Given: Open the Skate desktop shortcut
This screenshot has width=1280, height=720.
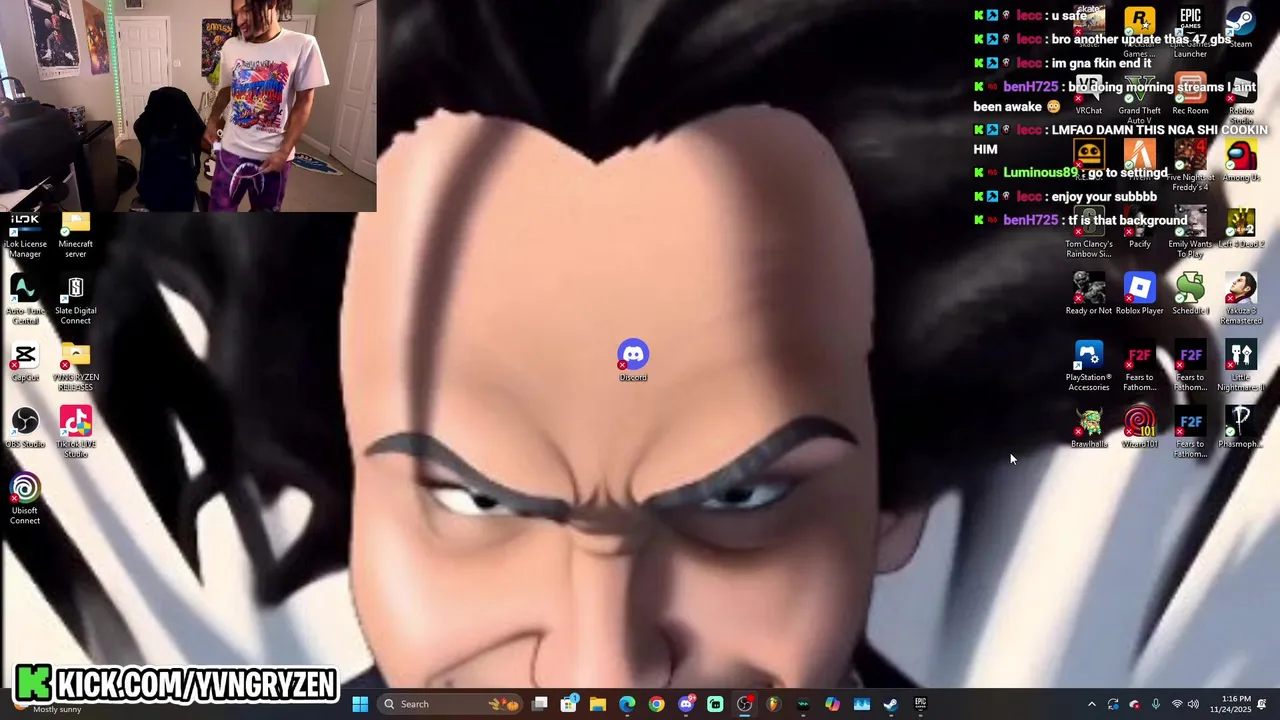Looking at the screenshot, I should tap(1088, 26).
